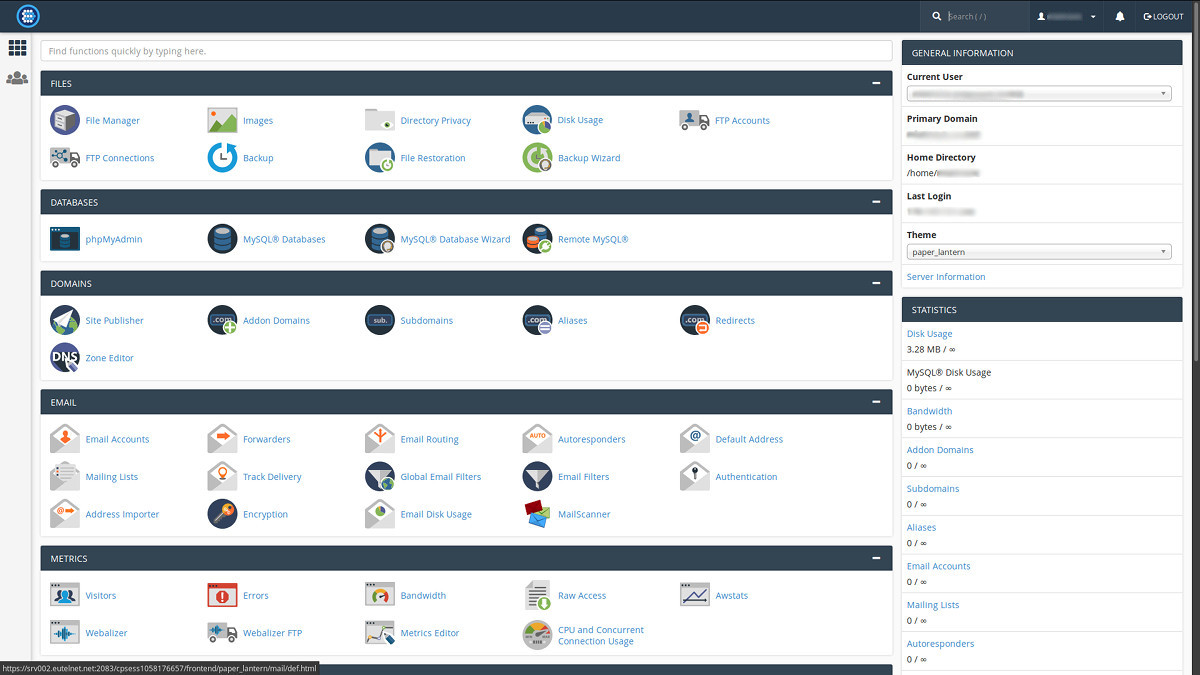This screenshot has height=675, width=1200.
Task: Open the user account menu in top bar
Action: [1066, 16]
